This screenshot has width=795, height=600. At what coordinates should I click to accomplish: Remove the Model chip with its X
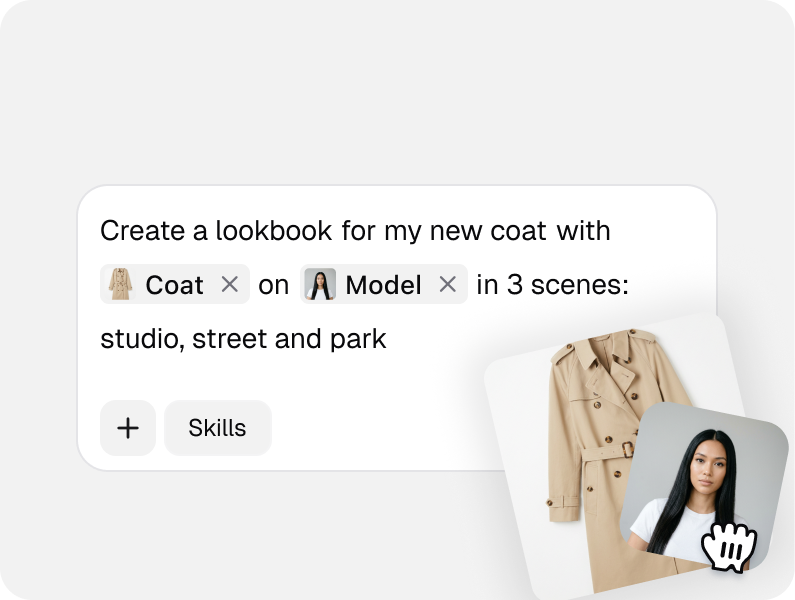tap(447, 284)
